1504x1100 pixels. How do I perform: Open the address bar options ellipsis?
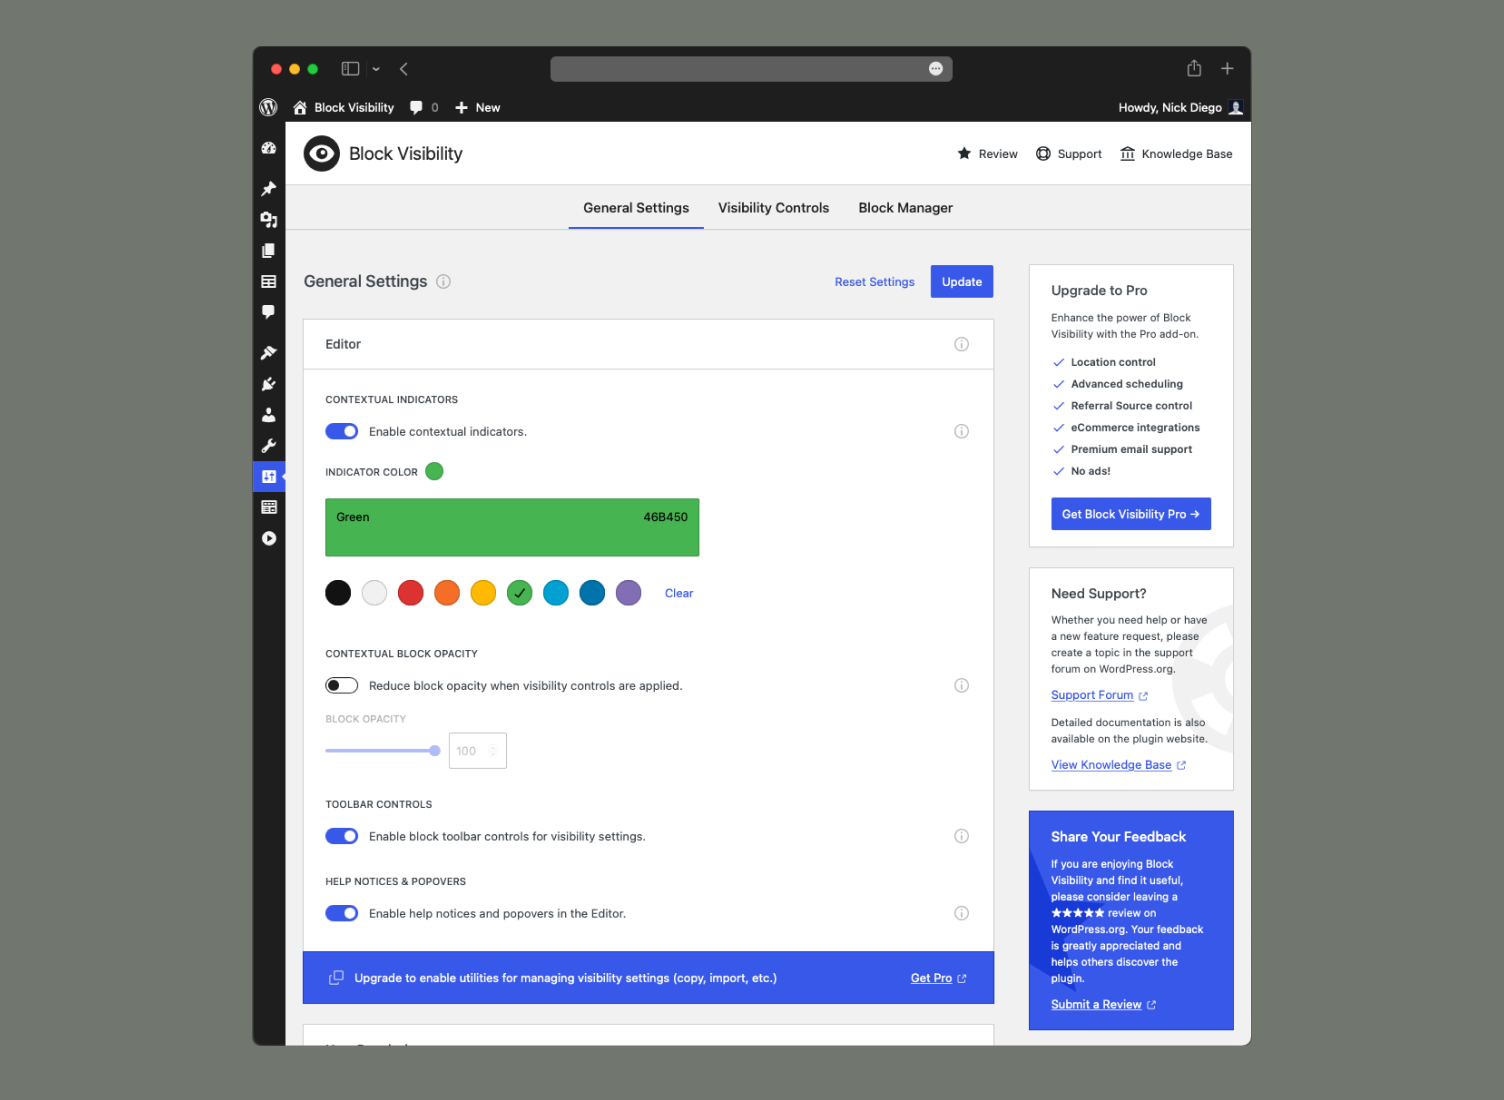tap(936, 68)
